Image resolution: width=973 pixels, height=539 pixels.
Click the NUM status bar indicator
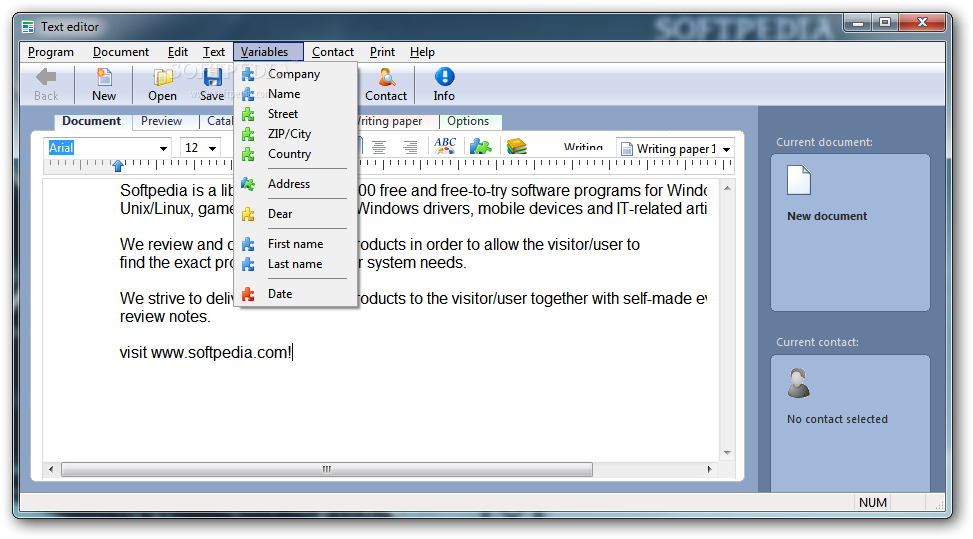(872, 502)
